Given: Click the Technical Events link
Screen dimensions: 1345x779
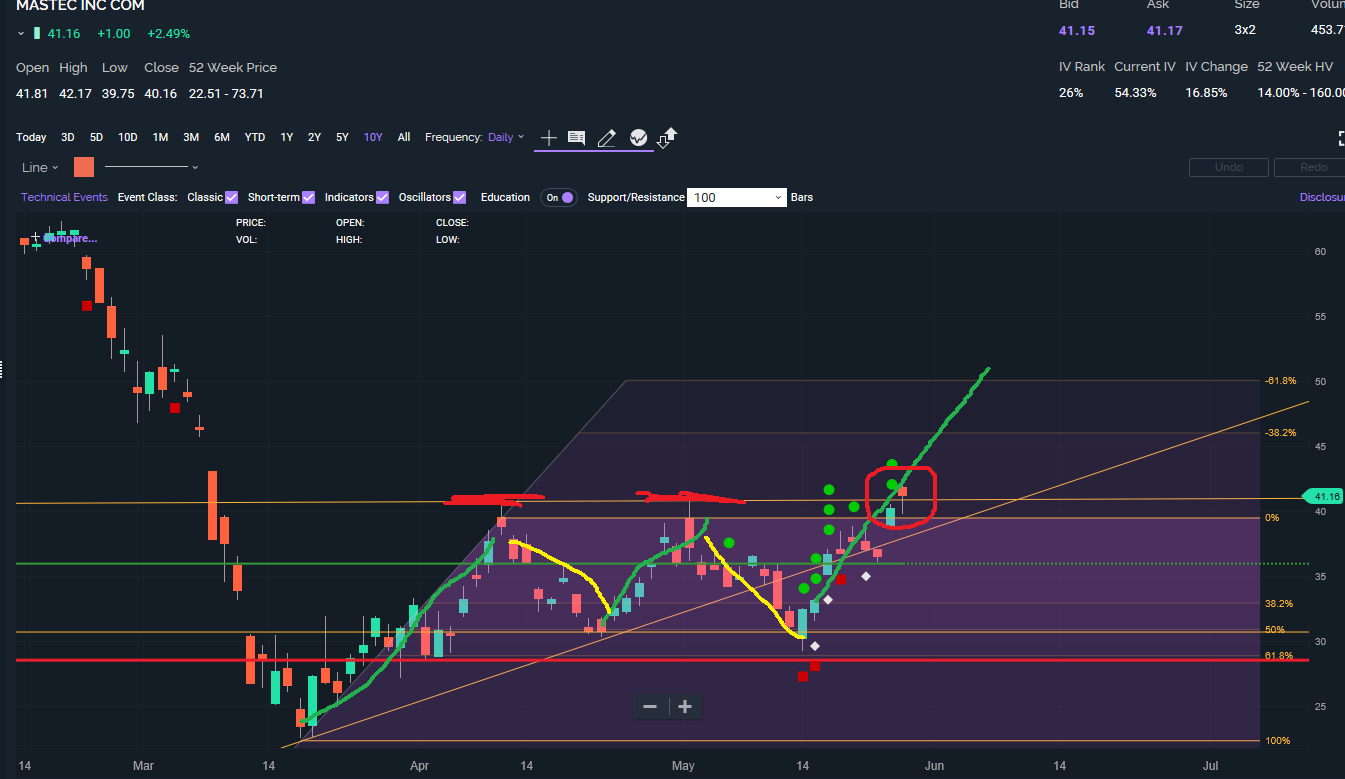Looking at the screenshot, I should tap(64, 197).
